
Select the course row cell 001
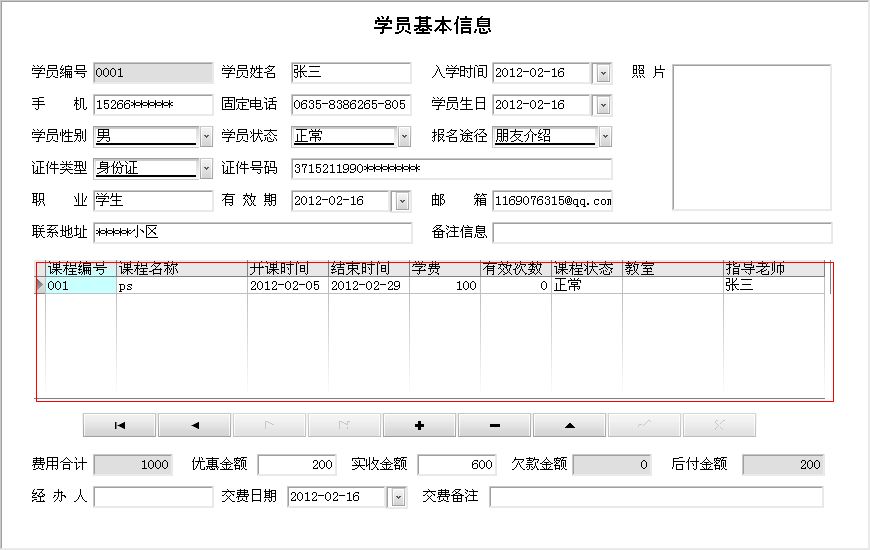pyautogui.click(x=80, y=286)
